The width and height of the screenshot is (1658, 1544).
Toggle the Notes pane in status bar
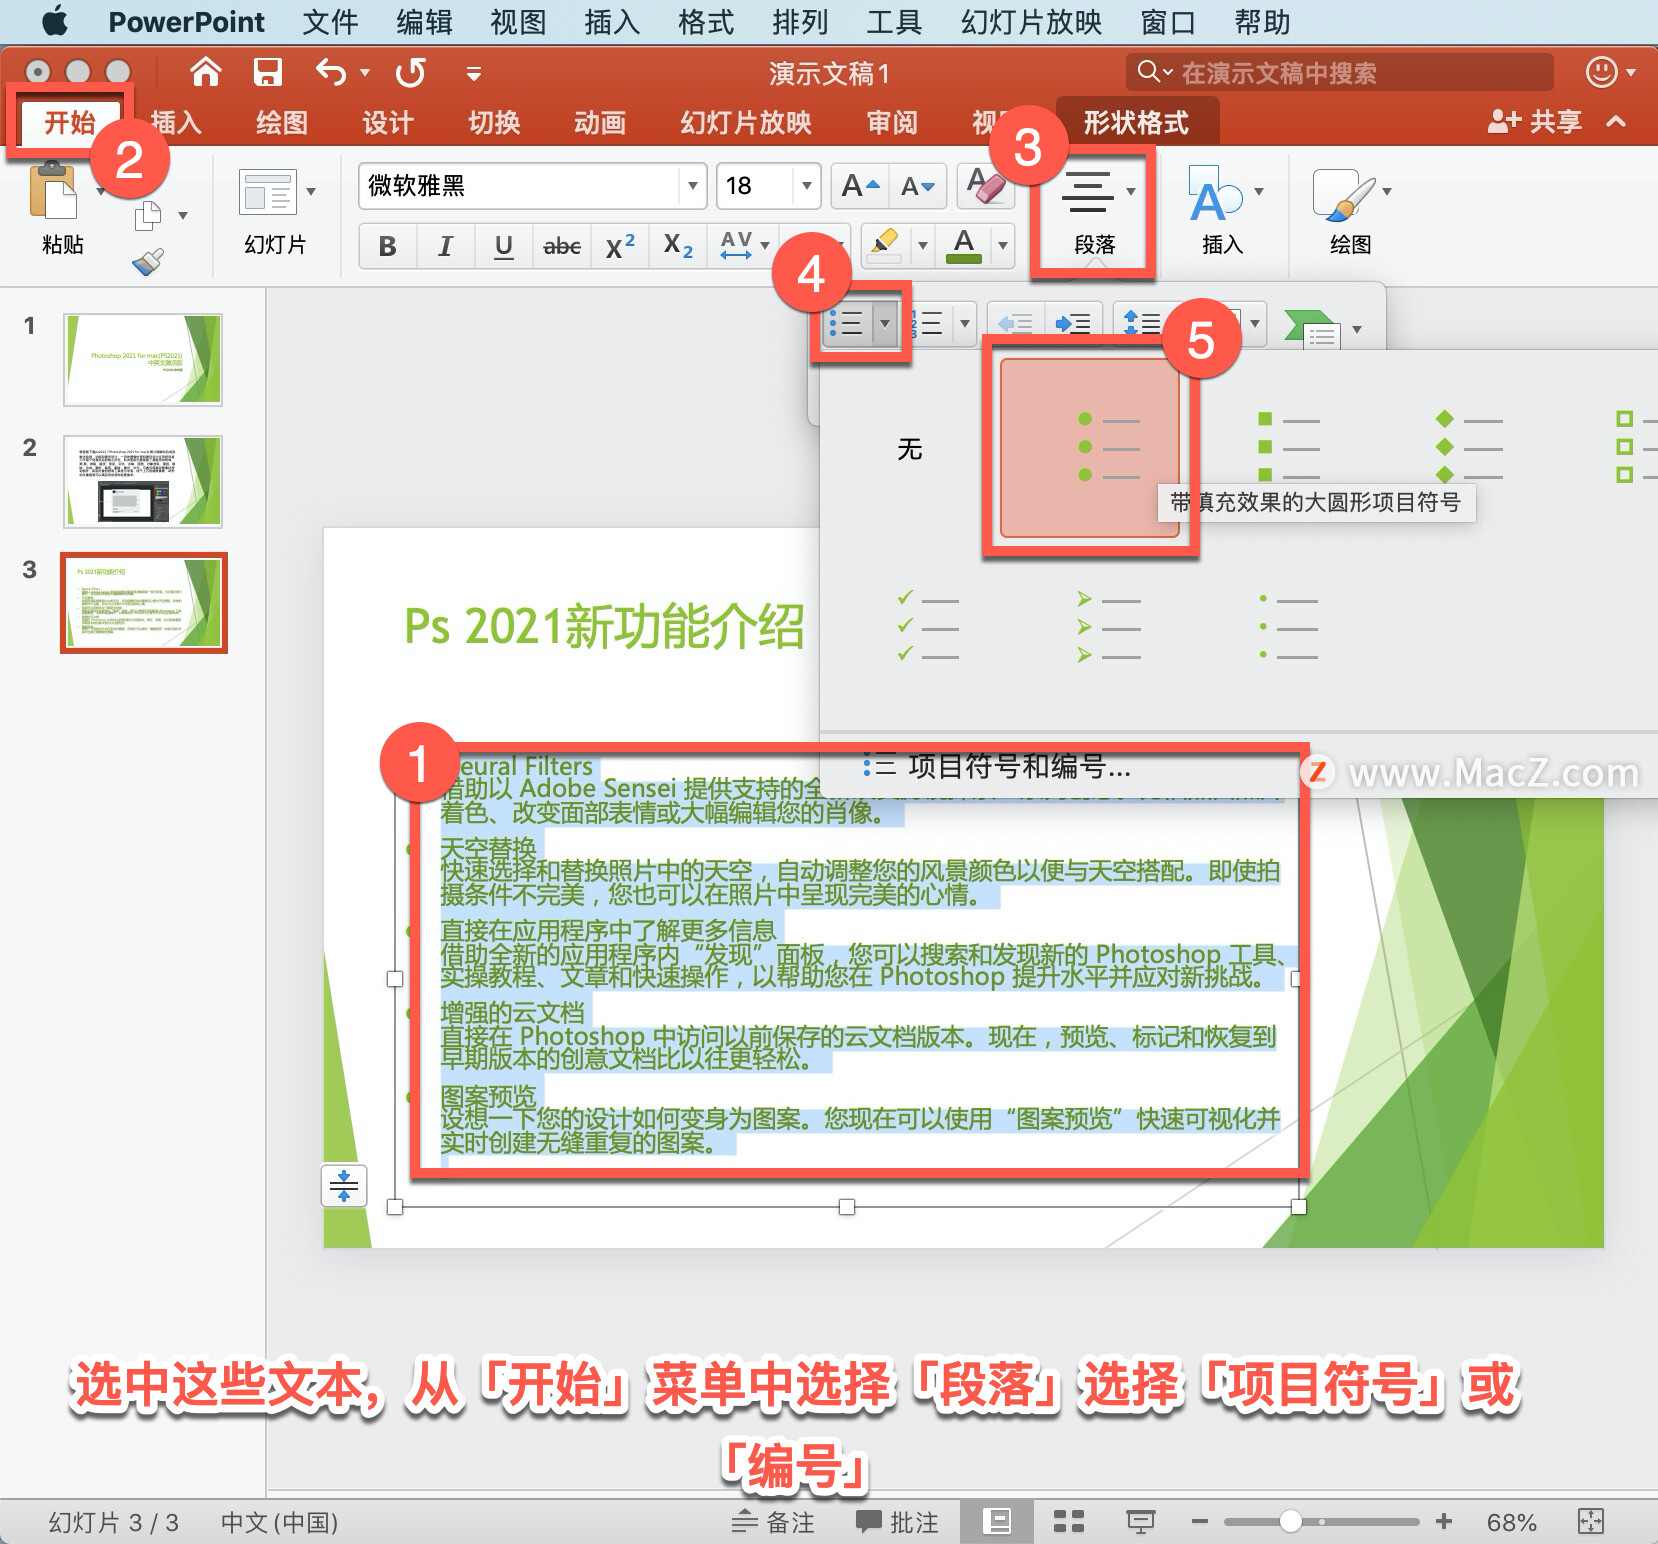tap(773, 1521)
